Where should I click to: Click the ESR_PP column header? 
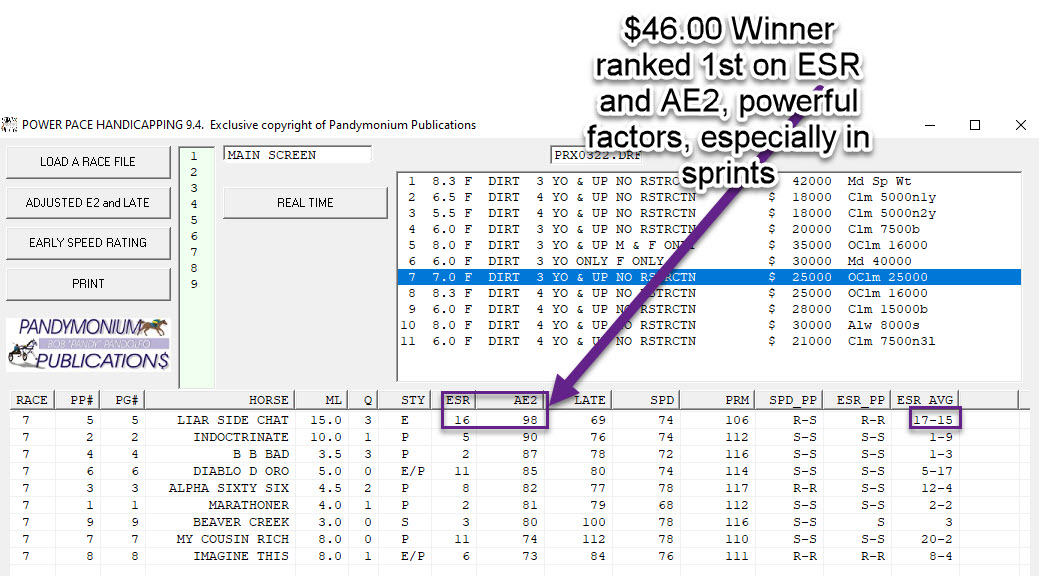click(x=857, y=400)
